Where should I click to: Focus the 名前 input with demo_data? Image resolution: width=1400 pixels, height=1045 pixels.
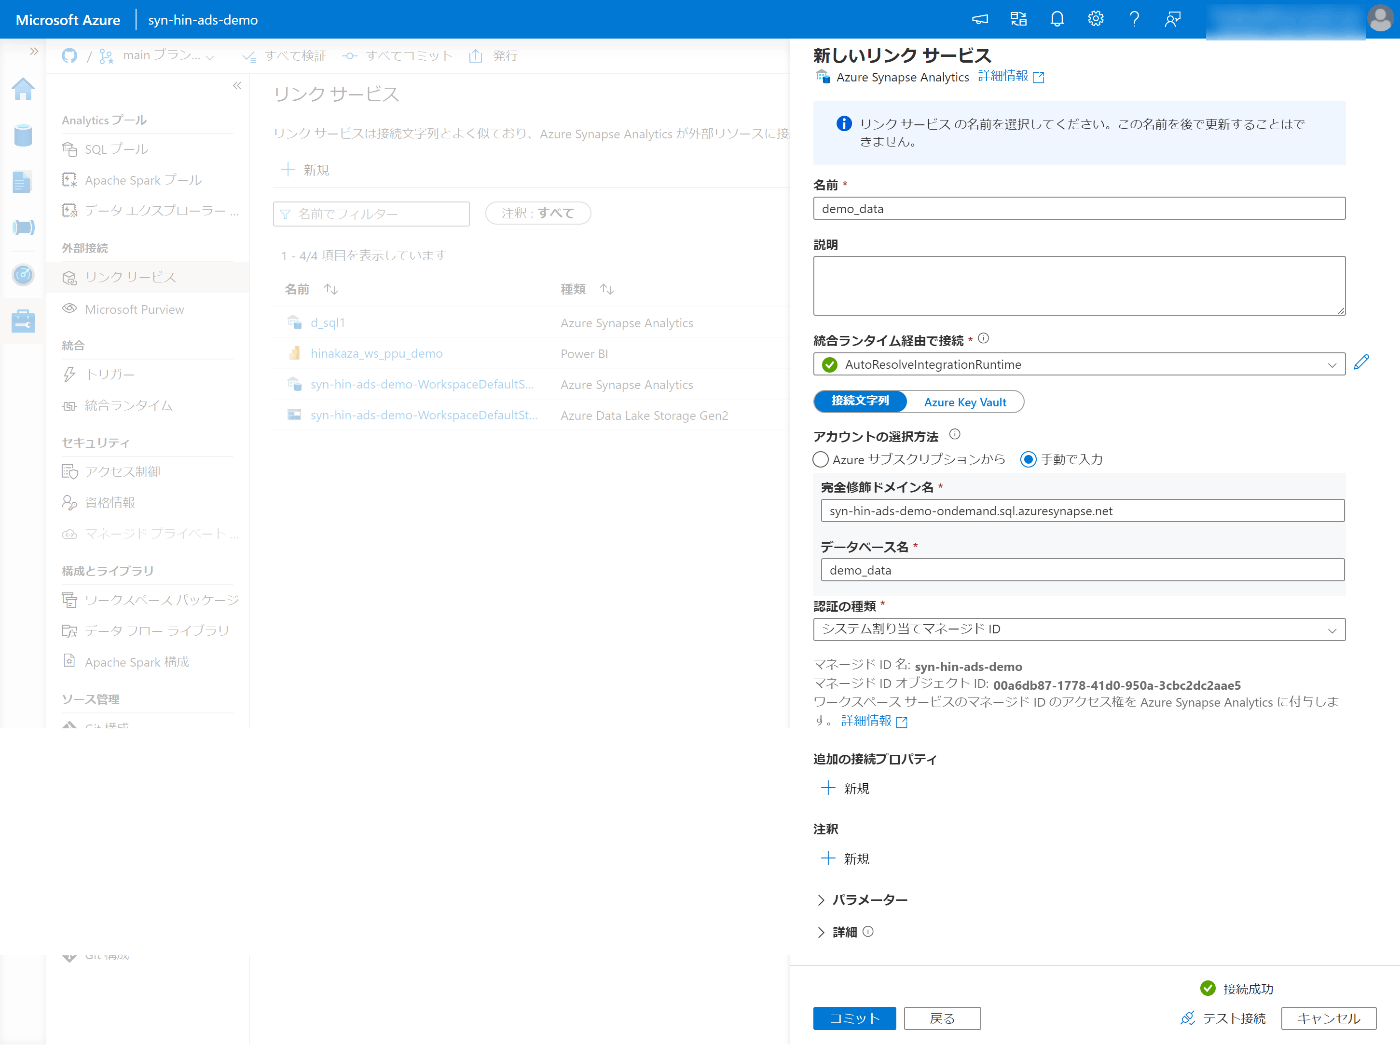(1079, 208)
